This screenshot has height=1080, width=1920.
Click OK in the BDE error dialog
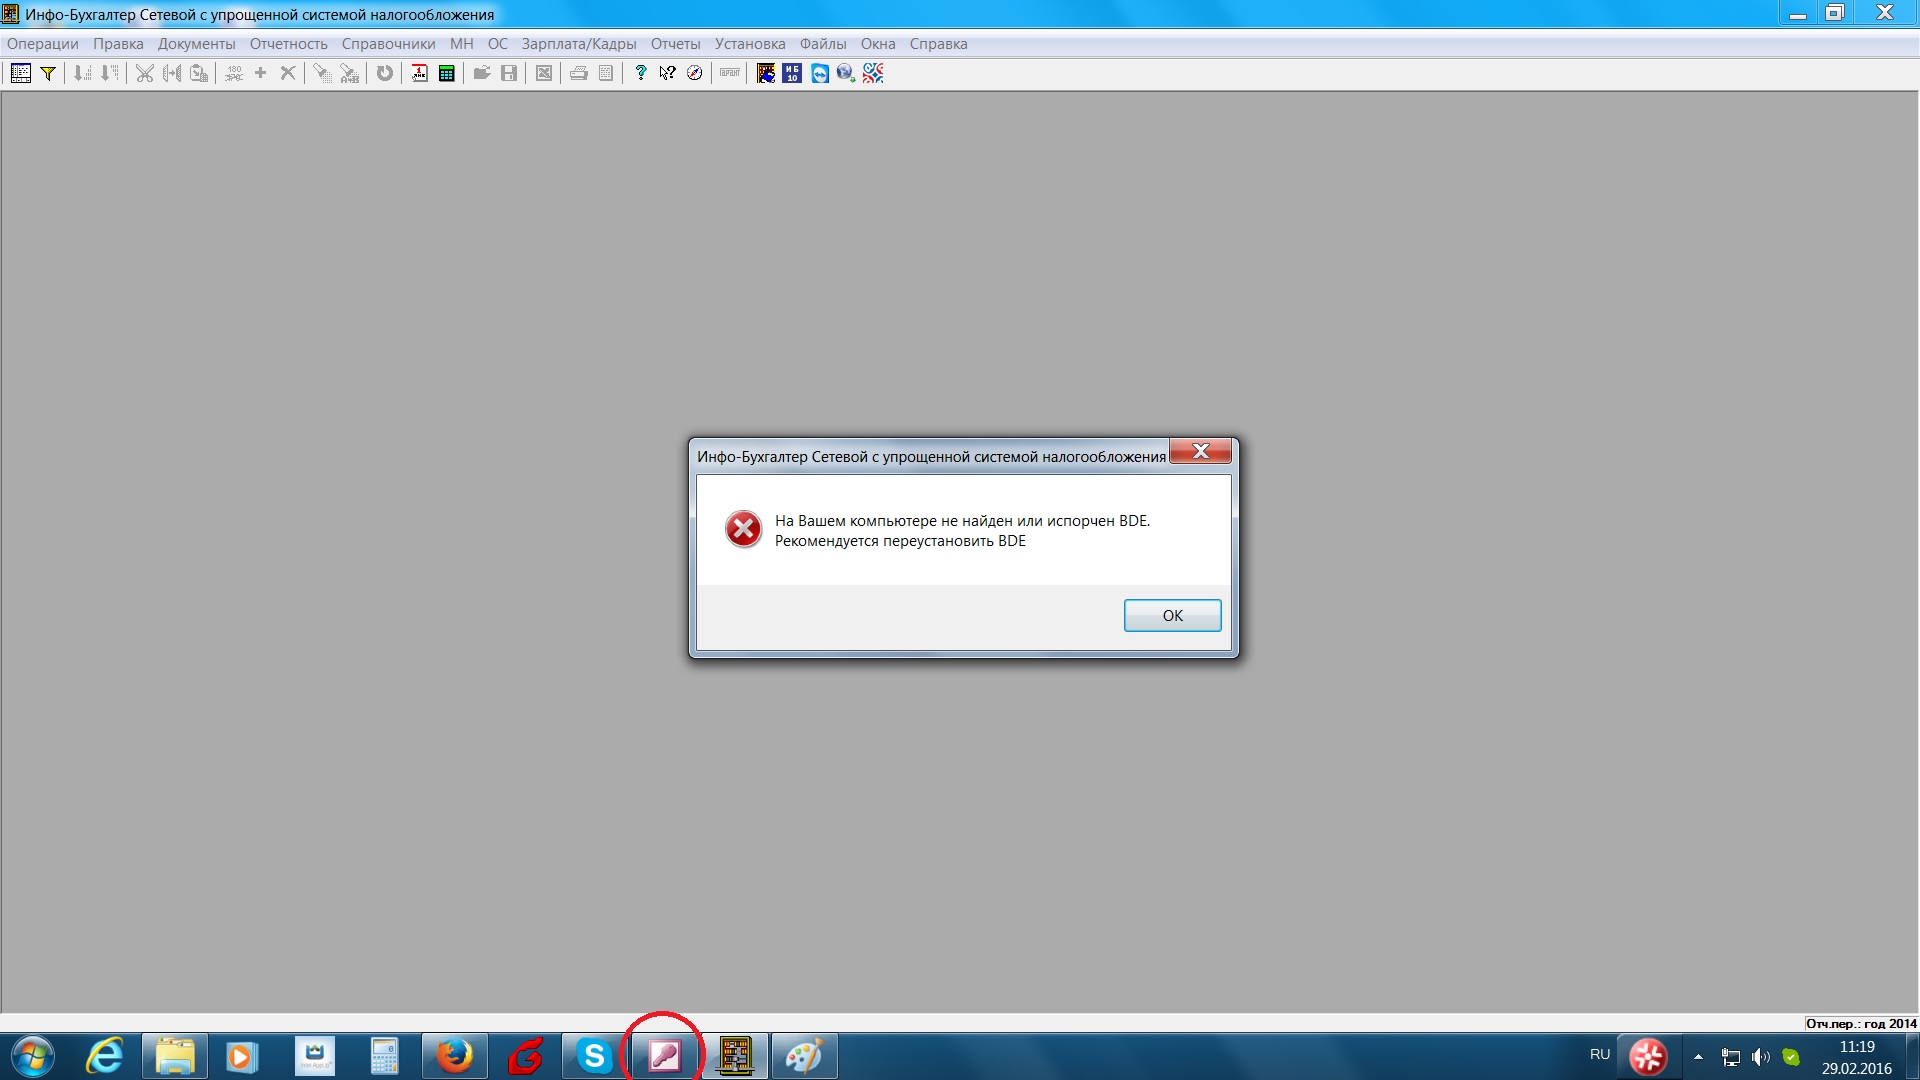coord(1172,615)
